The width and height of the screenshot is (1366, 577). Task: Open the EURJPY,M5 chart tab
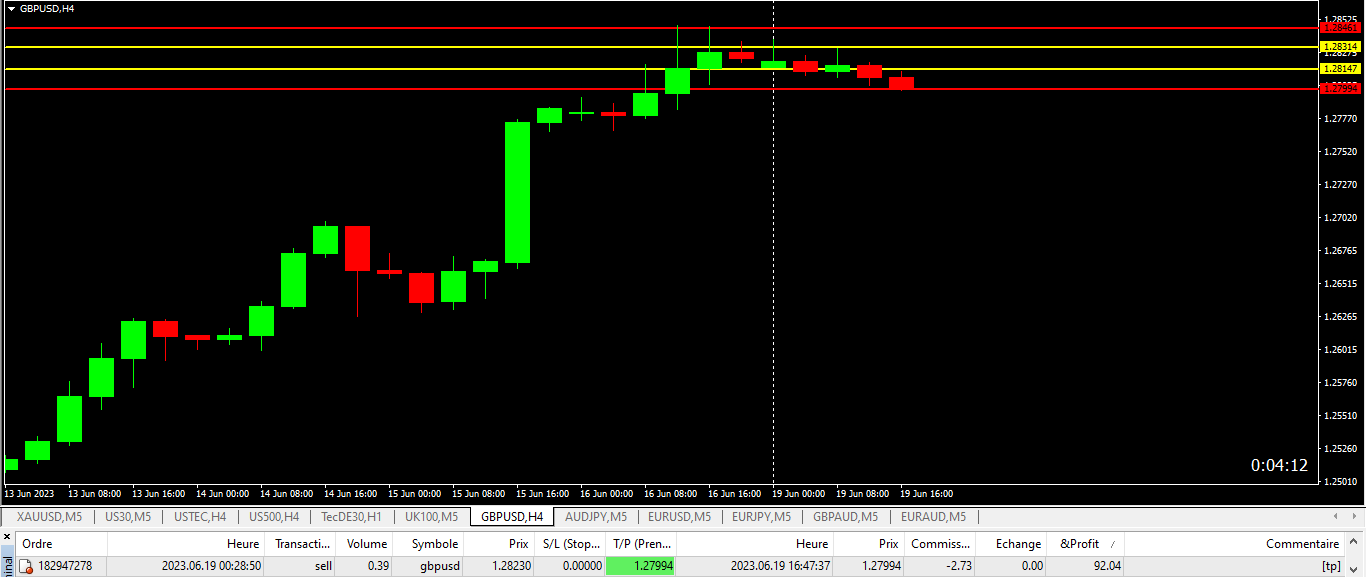[761, 517]
